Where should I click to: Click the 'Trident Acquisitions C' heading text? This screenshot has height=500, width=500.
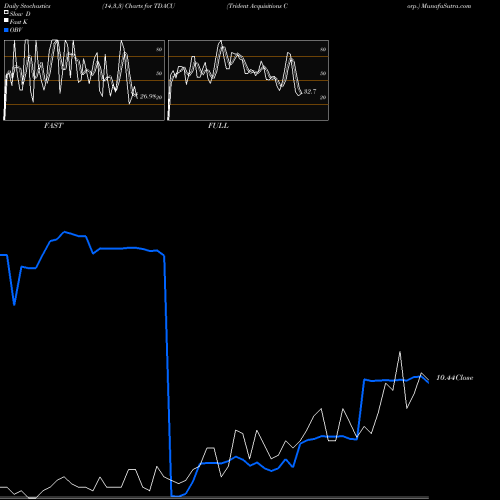(x=257, y=6)
